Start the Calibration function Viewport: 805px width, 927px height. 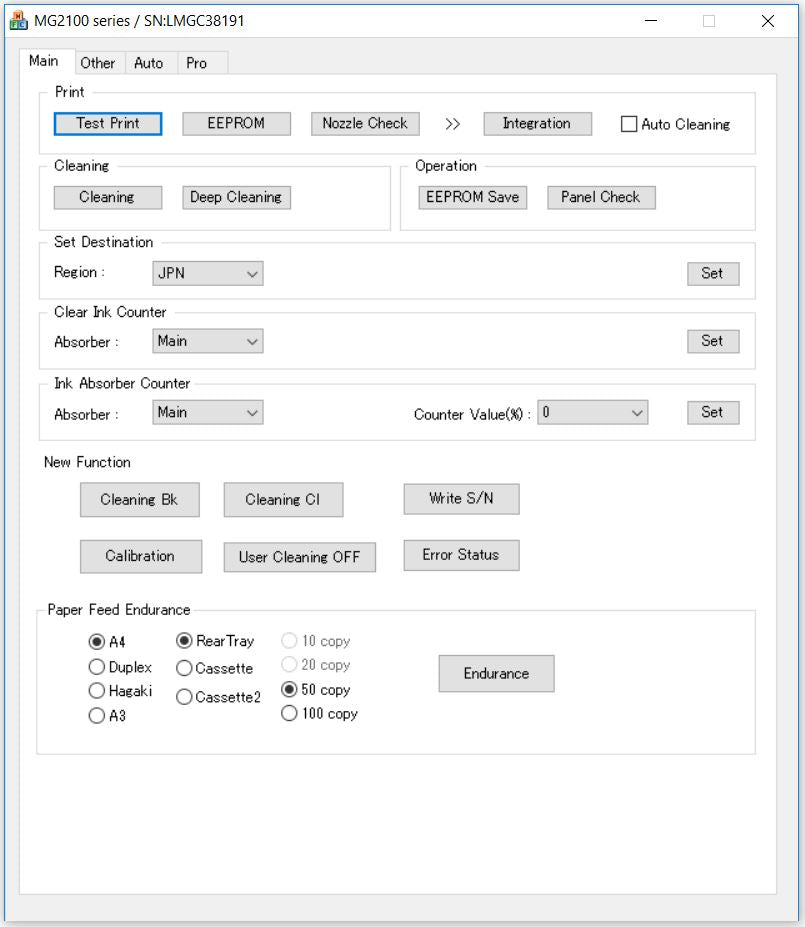[141, 556]
